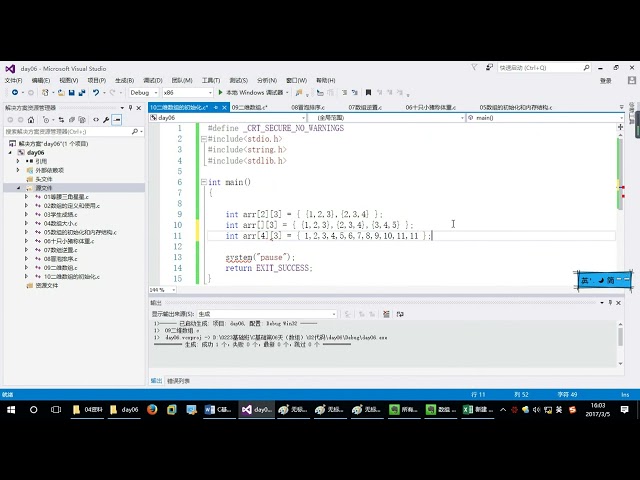The height and width of the screenshot is (480, 640).
Task: Open Properties wrench icon in Solution Explorer
Action: click(x=106, y=120)
